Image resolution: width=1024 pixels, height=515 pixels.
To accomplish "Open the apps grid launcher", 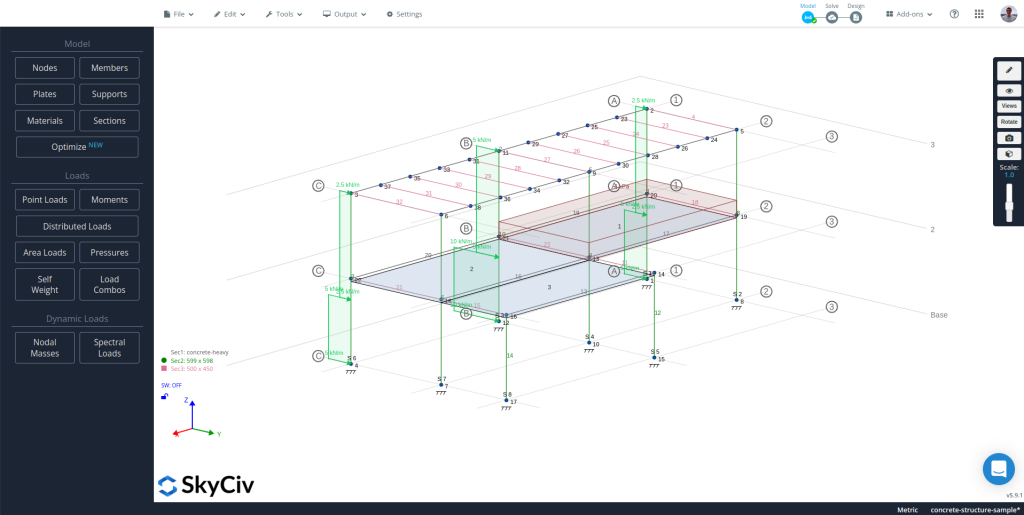I will (x=979, y=14).
